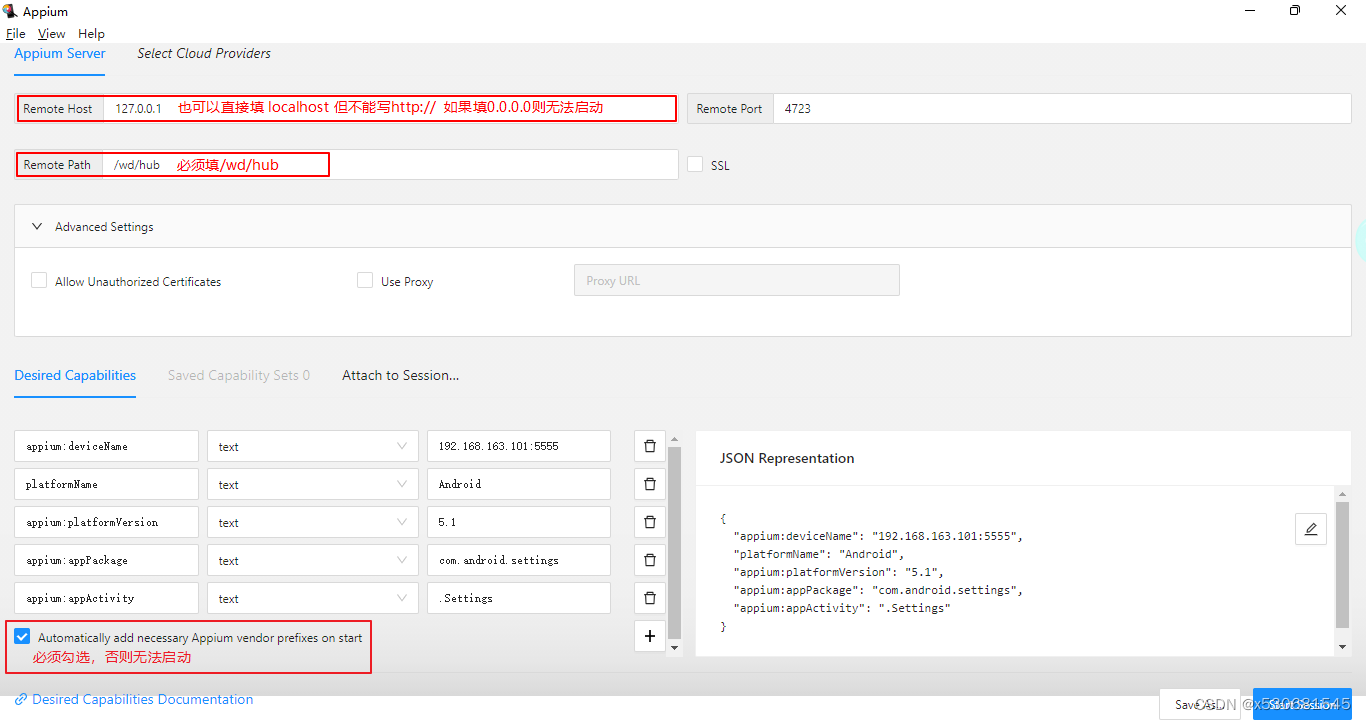Click the link icon beside Desired Capabilities Documentation
Viewport: 1366px width, 720px height.
point(22,698)
